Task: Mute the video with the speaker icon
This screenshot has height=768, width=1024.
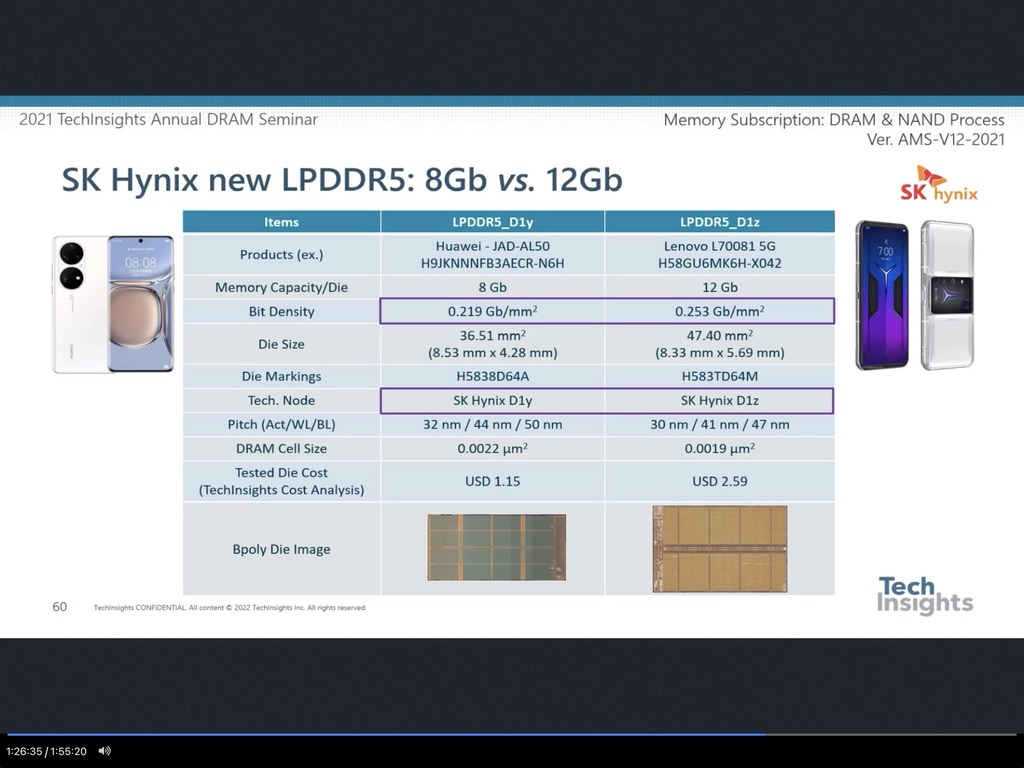Action: click(105, 751)
